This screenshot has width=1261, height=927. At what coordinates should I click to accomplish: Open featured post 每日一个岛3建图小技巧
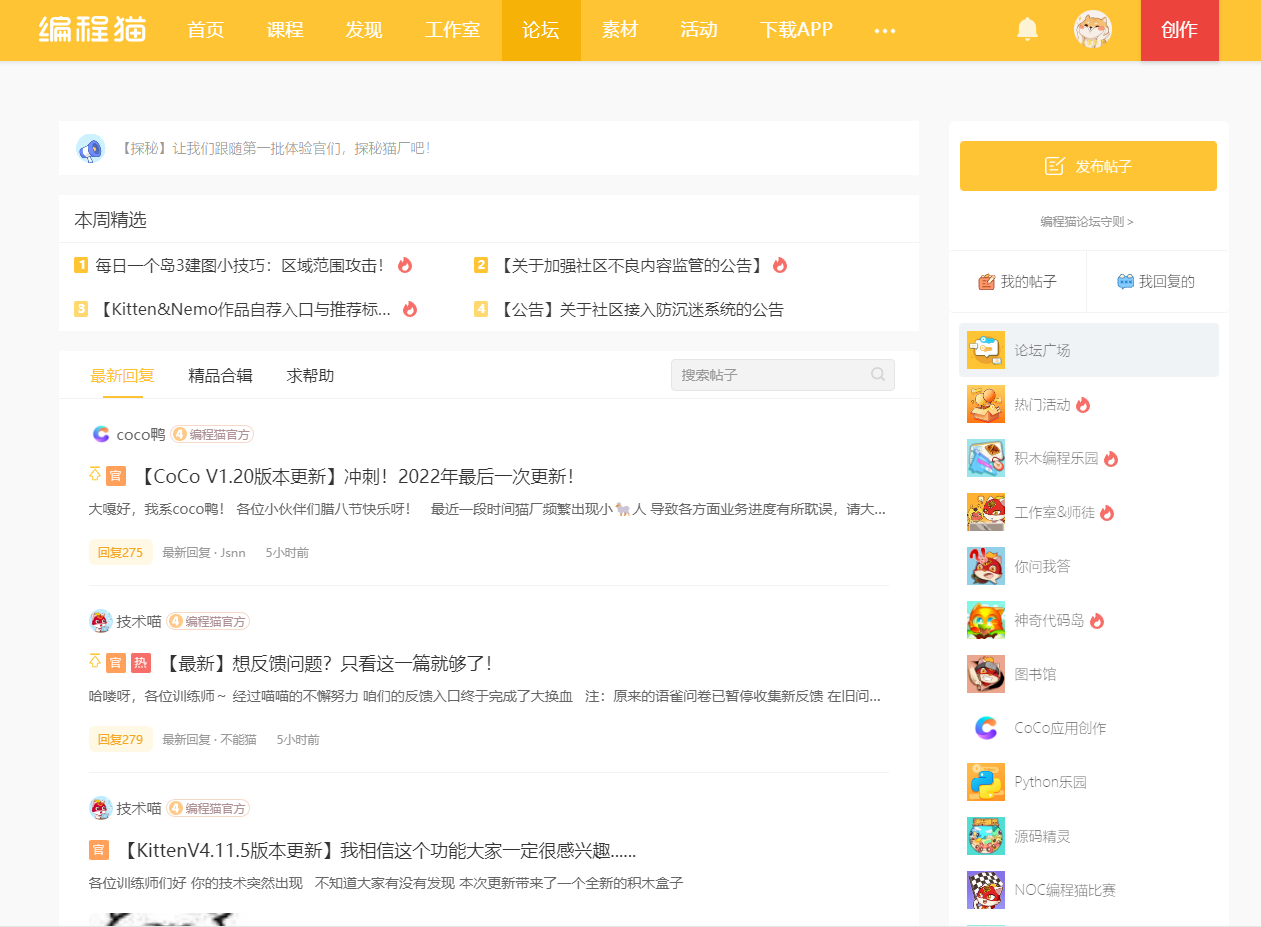(240, 265)
